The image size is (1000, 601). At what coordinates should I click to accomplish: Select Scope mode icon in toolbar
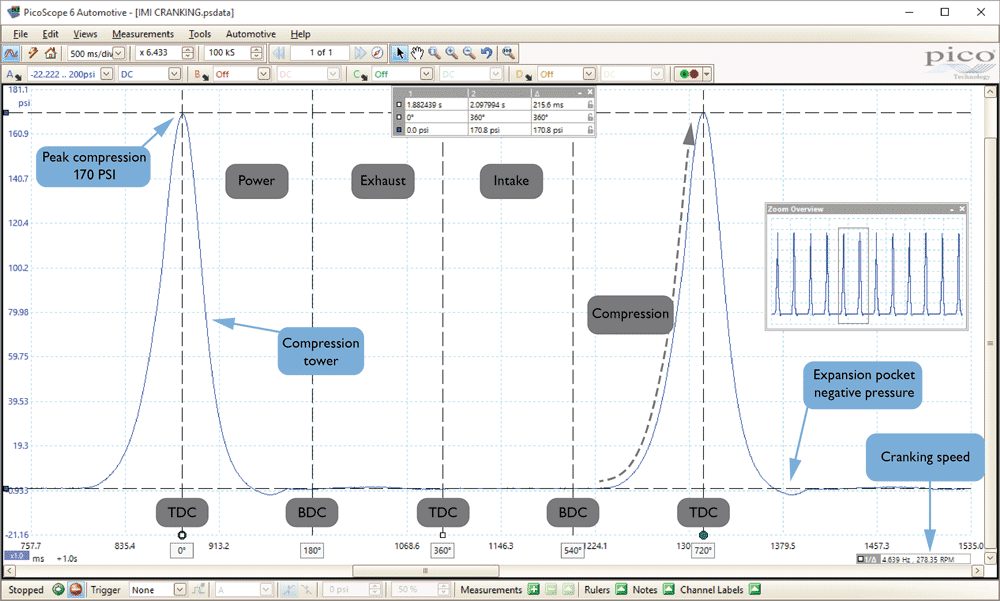(11, 54)
